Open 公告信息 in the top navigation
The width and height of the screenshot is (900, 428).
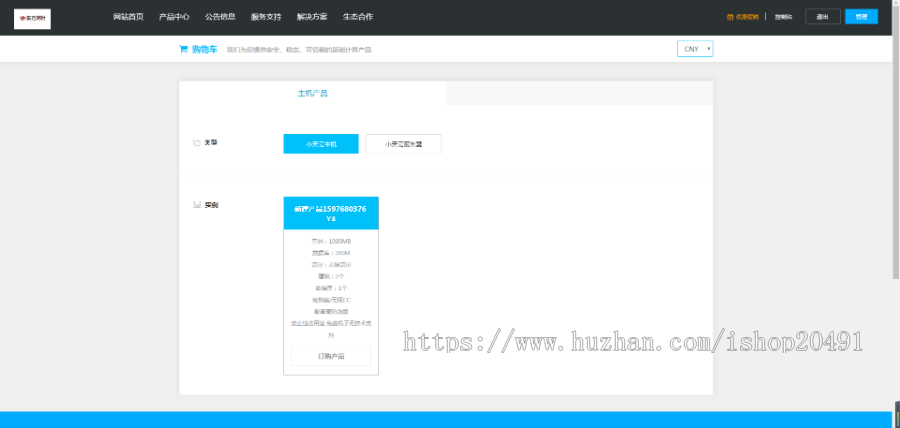pyautogui.click(x=220, y=17)
